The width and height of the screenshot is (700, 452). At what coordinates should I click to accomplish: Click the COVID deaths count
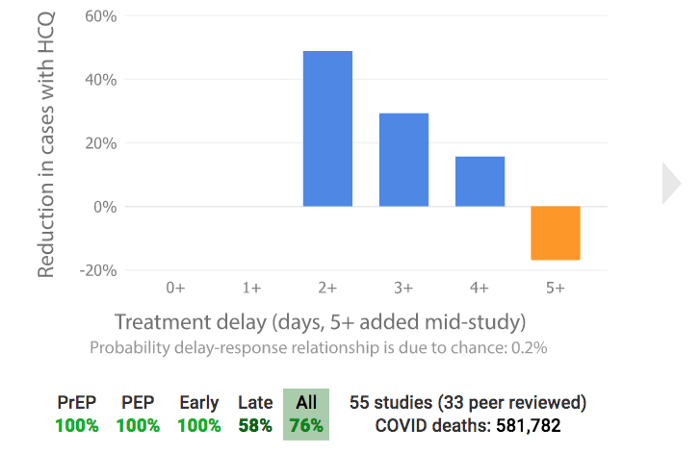click(467, 426)
